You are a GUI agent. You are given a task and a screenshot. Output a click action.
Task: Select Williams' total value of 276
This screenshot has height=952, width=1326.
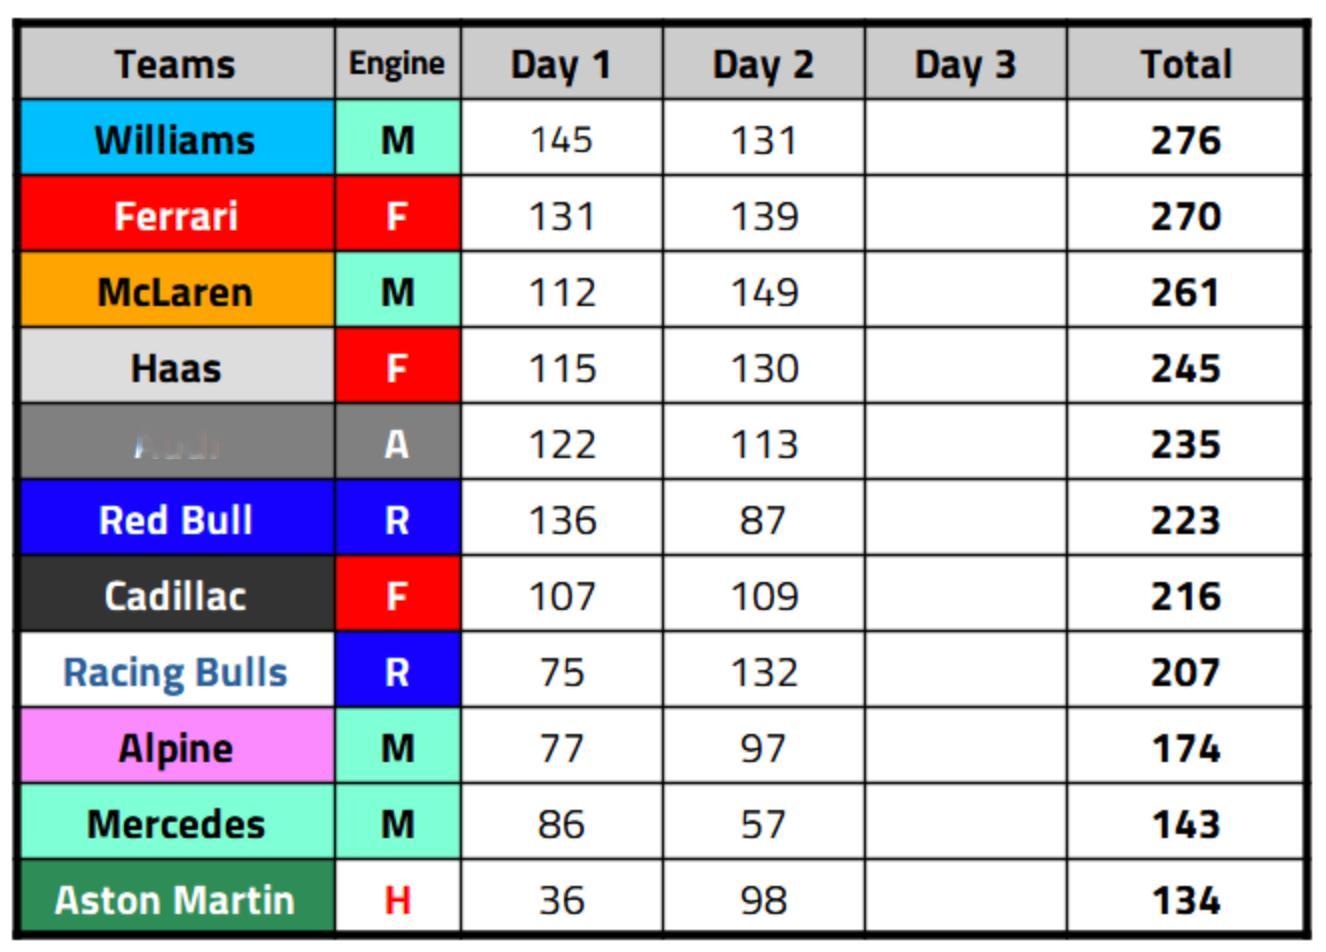click(x=1186, y=139)
